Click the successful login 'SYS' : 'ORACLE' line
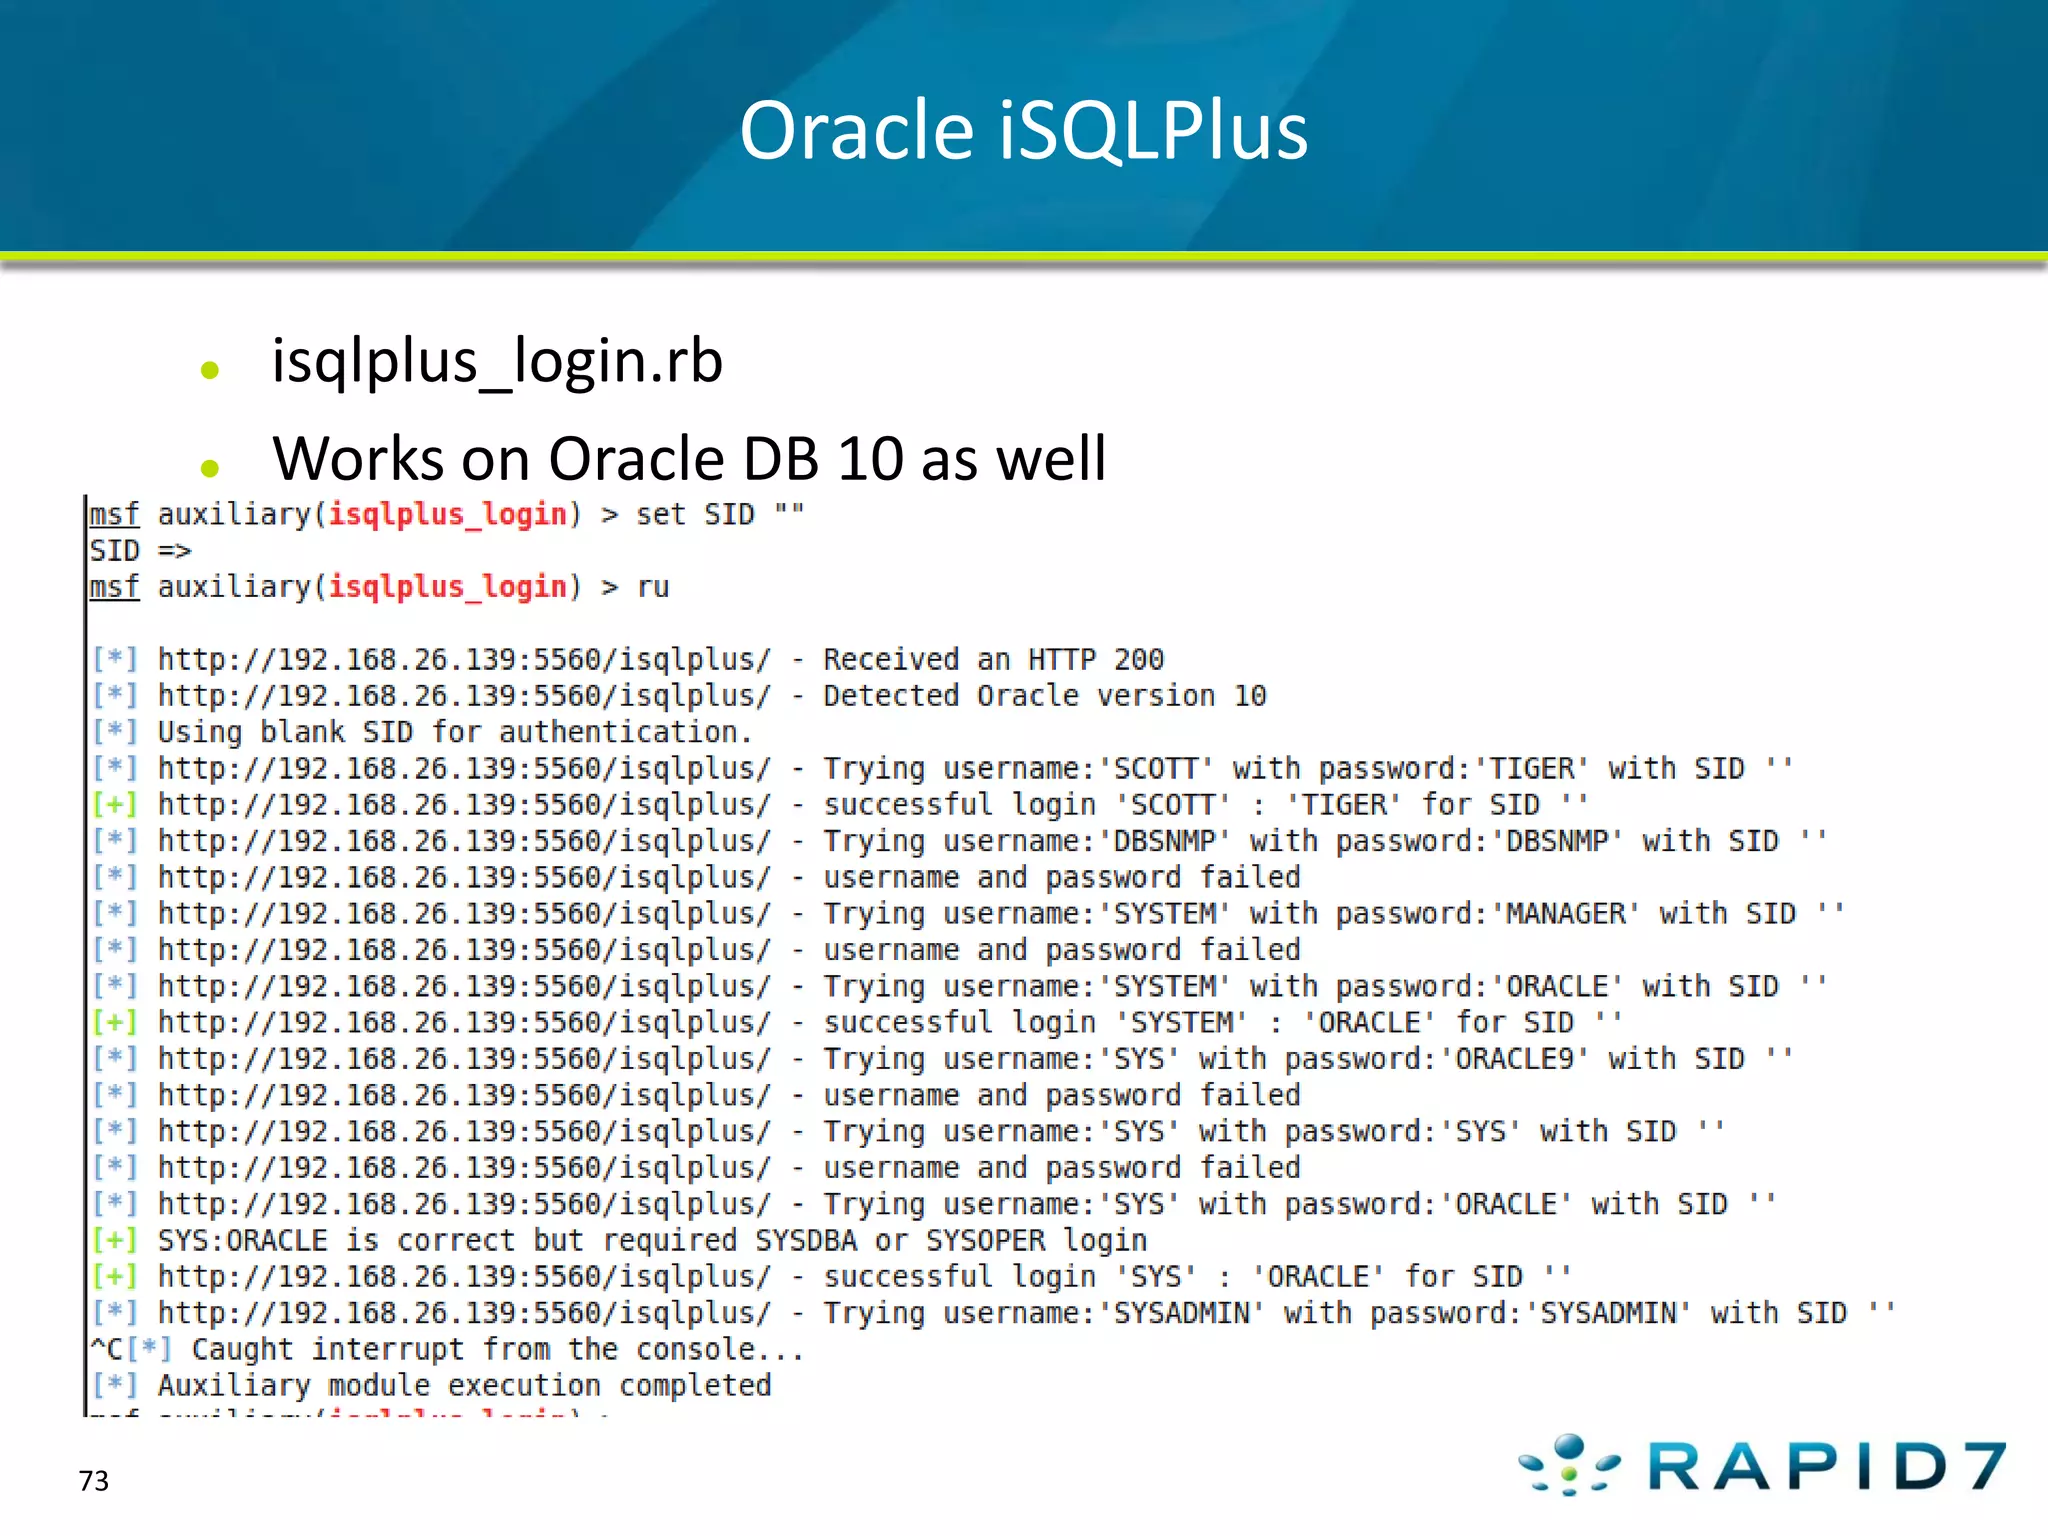Viewport: 2048px width, 1536px height. tap(832, 1277)
